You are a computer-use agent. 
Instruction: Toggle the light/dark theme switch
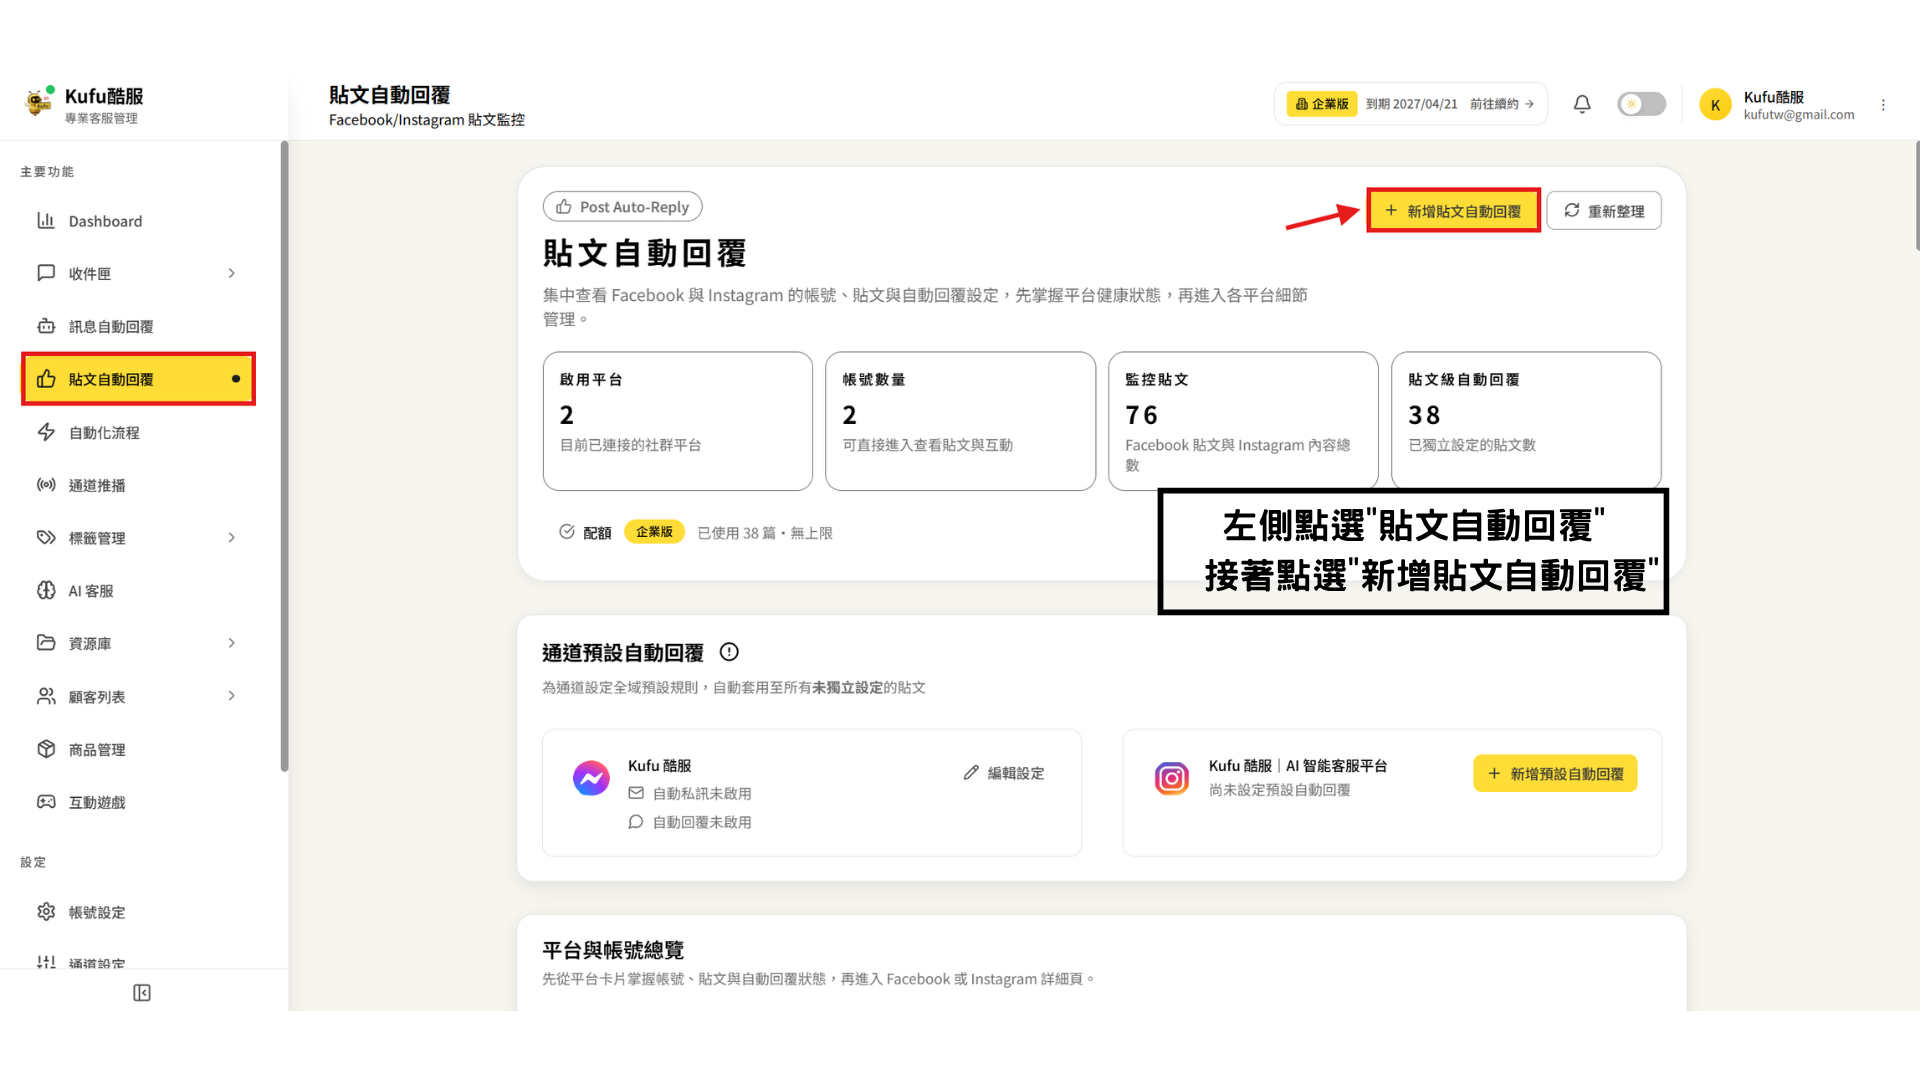pos(1641,104)
